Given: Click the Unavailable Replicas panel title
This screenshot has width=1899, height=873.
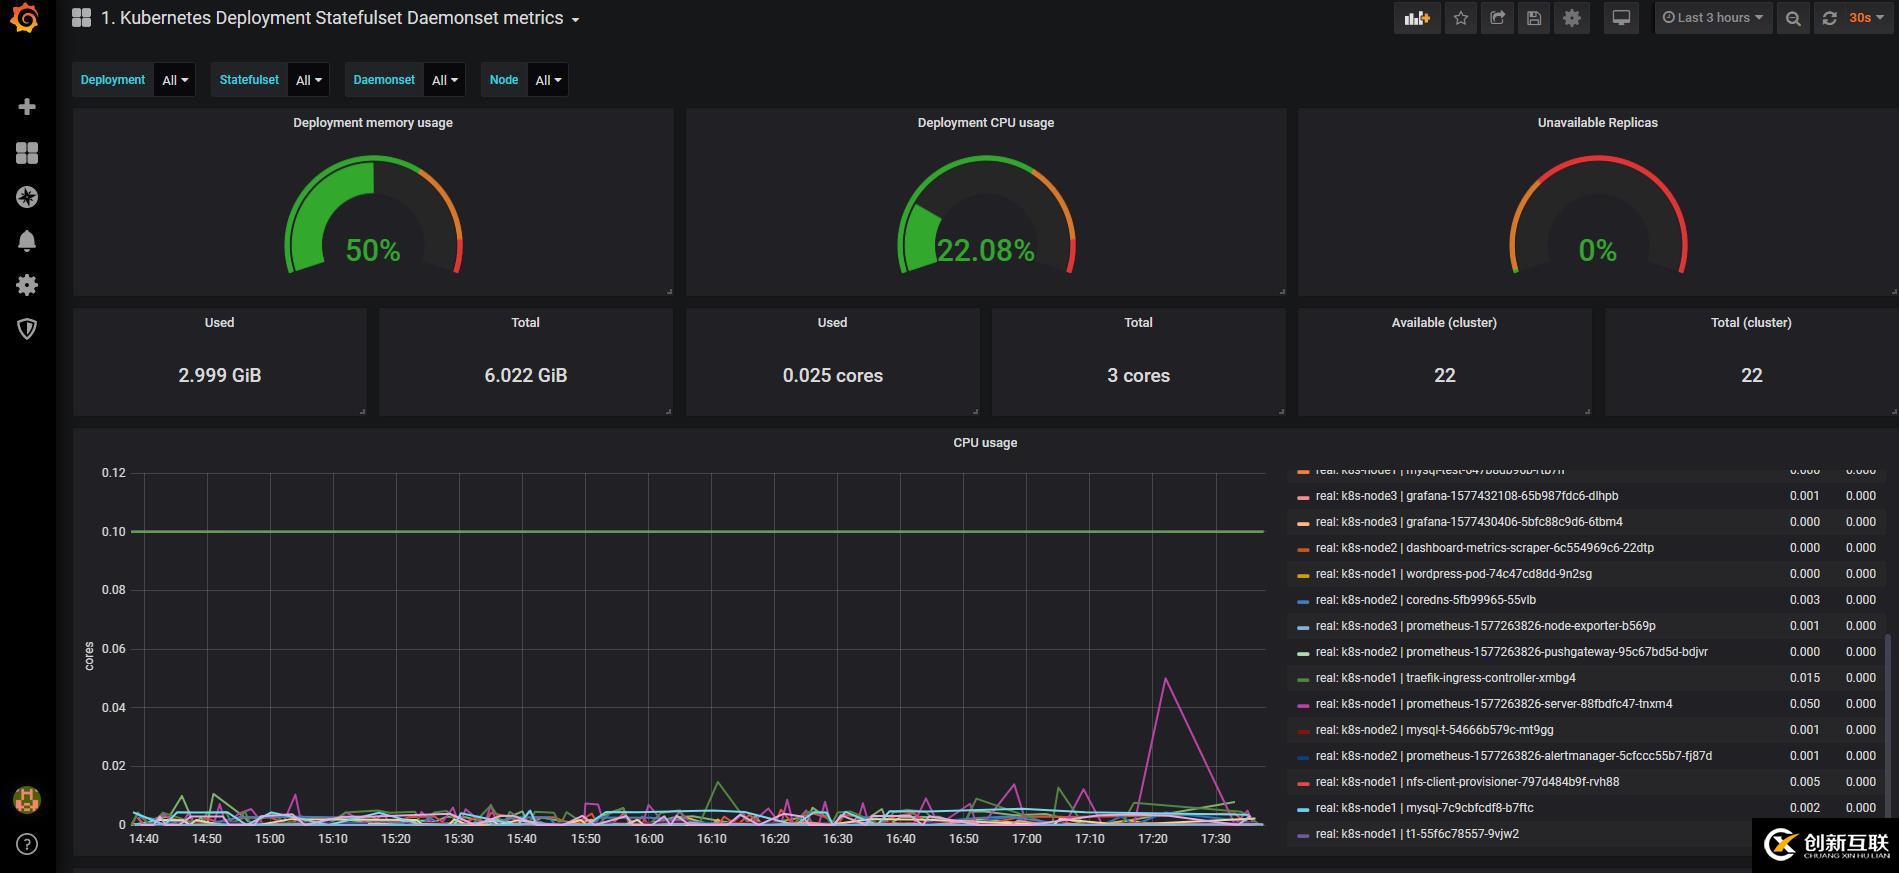Looking at the screenshot, I should [x=1597, y=122].
